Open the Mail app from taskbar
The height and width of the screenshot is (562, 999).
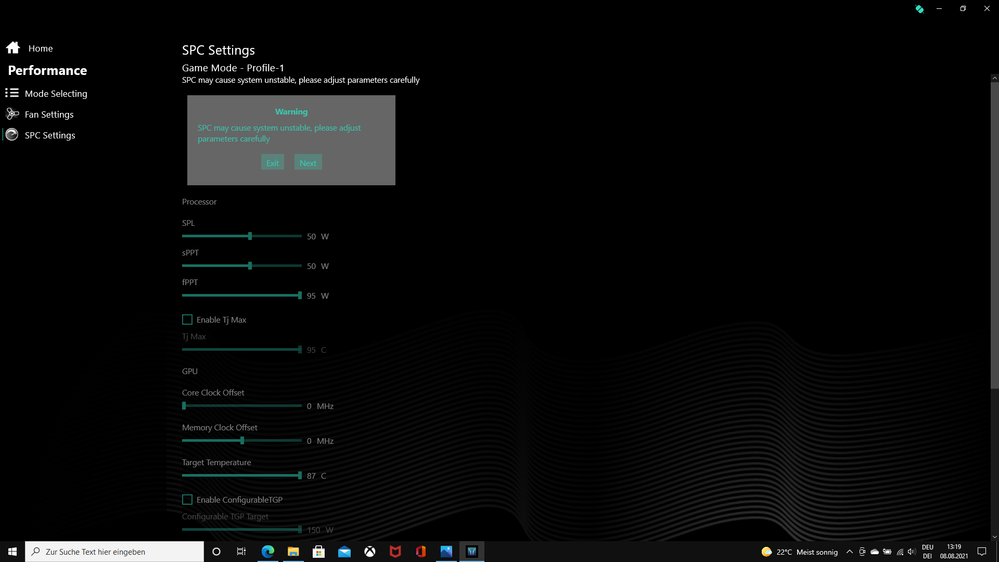tap(344, 552)
